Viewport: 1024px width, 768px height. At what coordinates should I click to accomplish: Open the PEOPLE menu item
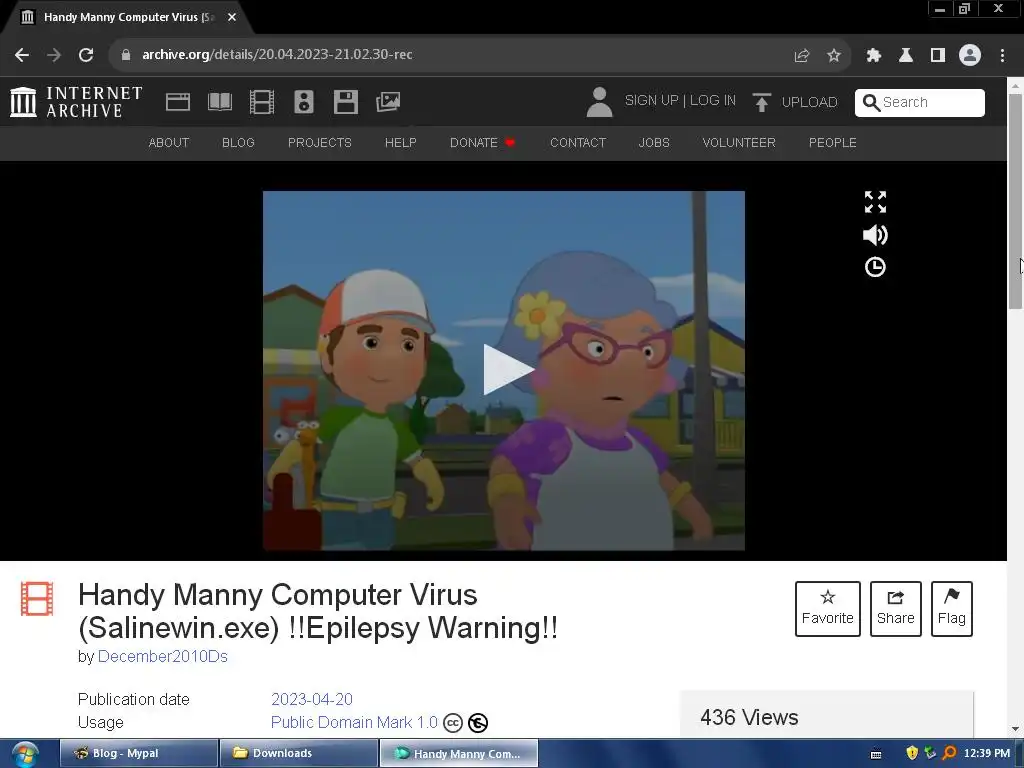pos(833,142)
